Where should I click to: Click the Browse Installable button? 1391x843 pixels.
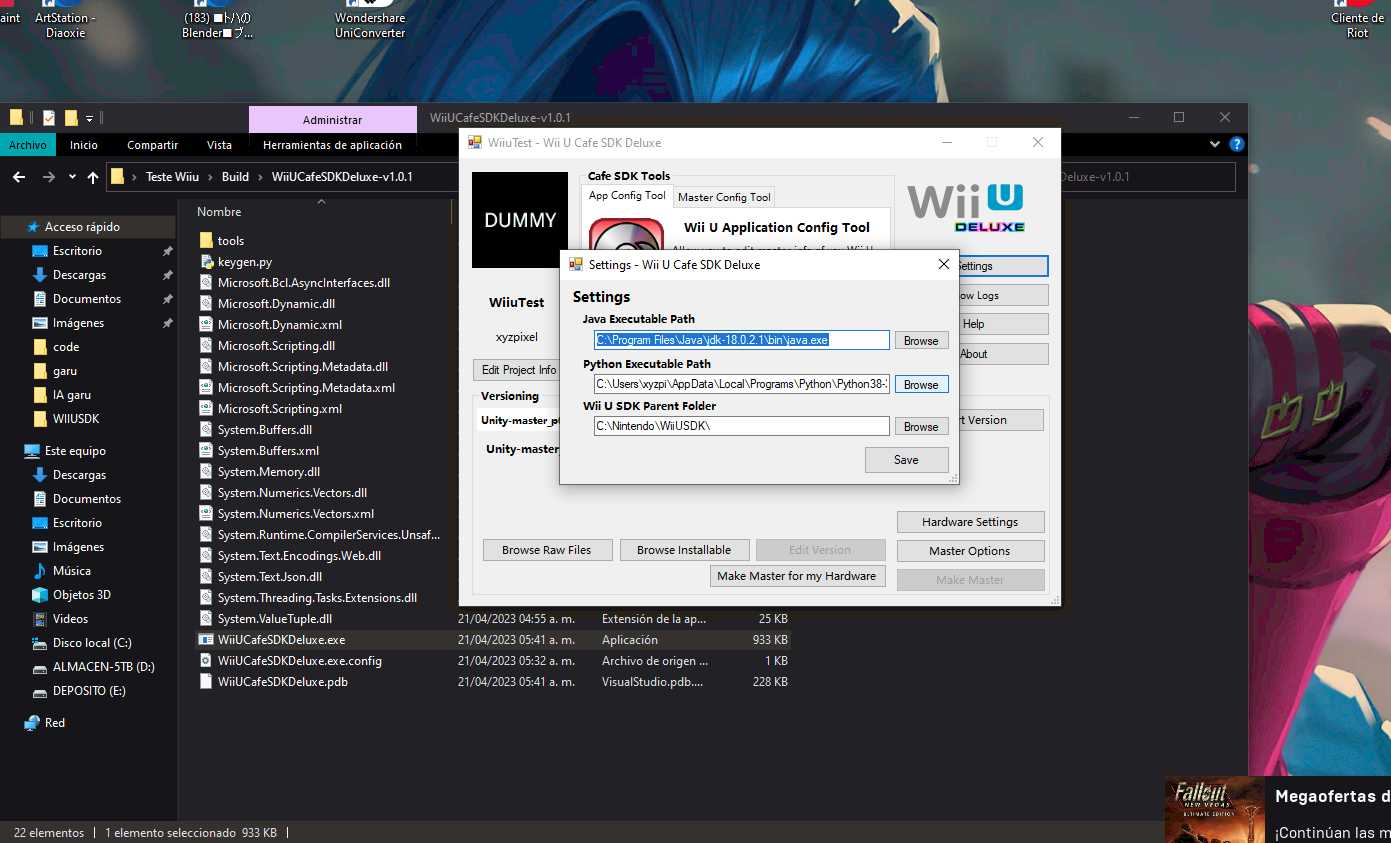[x=684, y=550]
